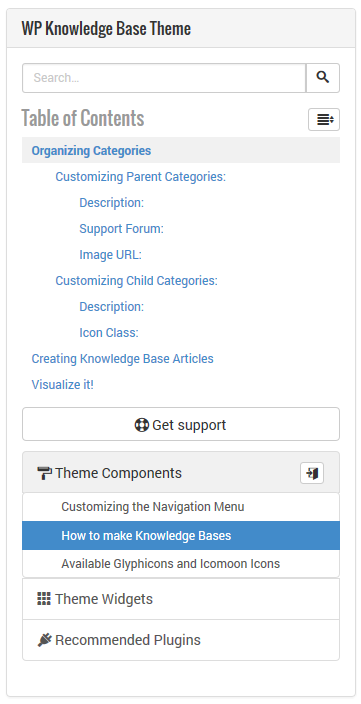
Task: Click the grid icon beside Theme Widgets
Action: tap(44, 599)
